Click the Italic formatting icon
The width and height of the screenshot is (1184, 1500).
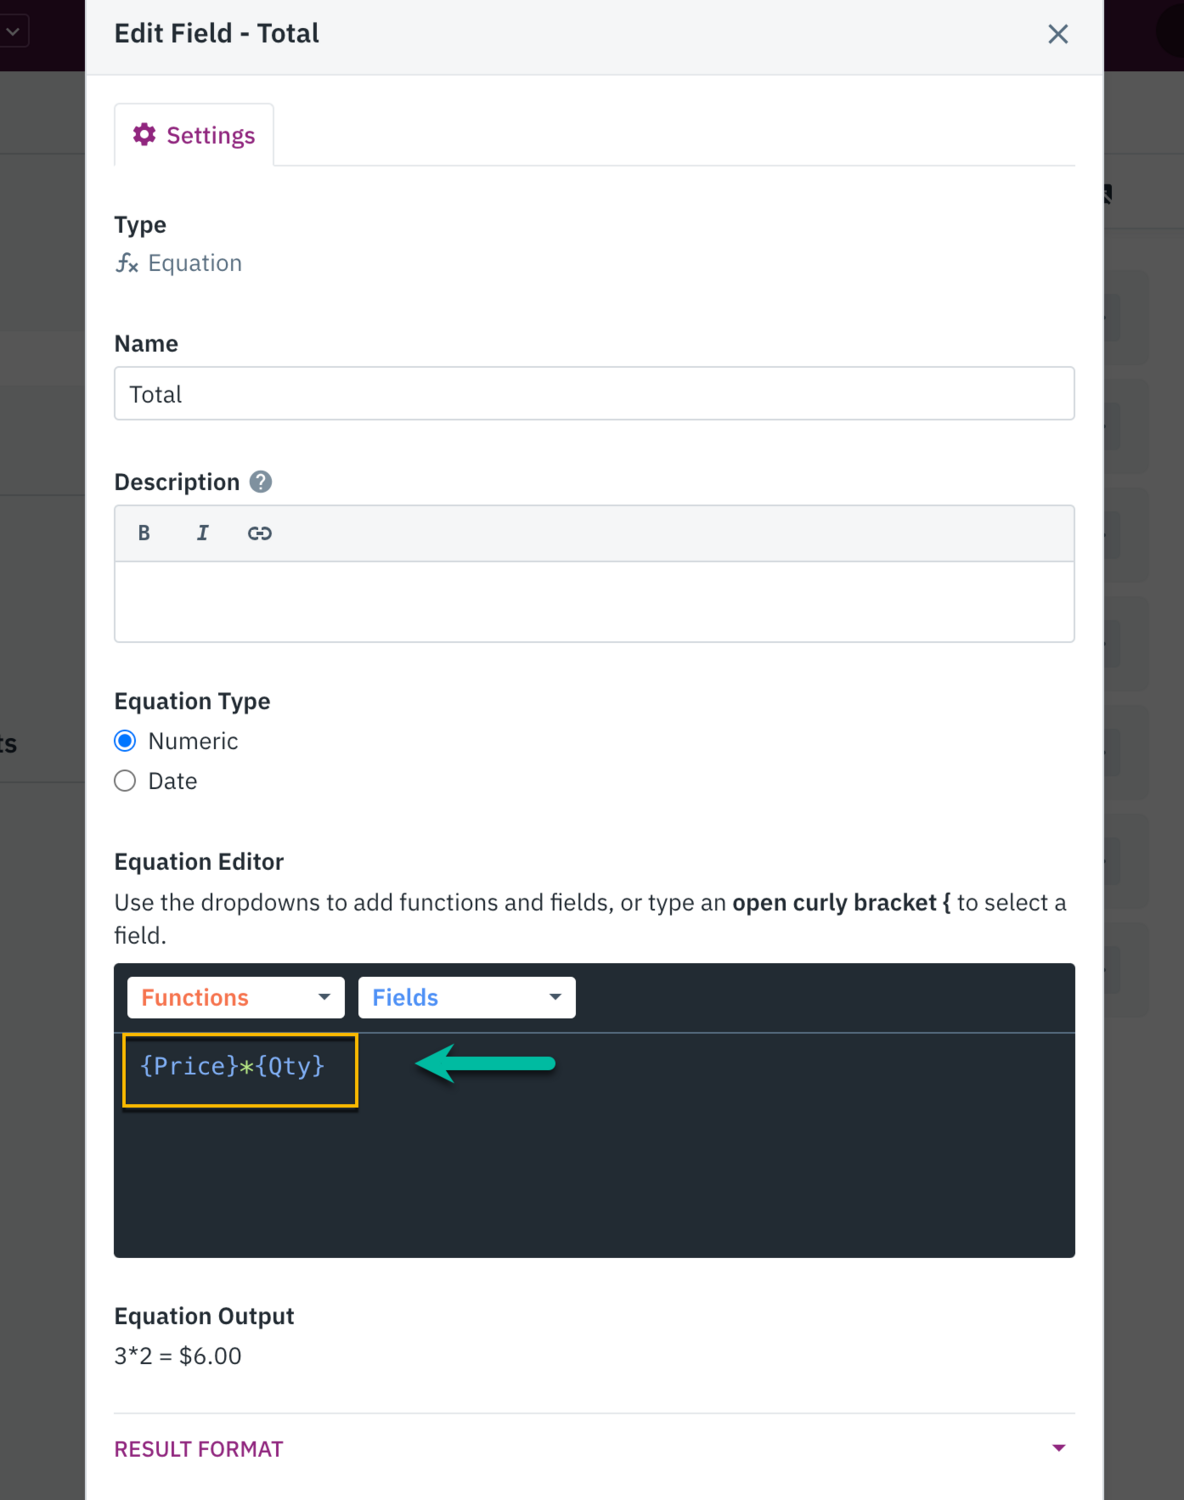point(202,533)
